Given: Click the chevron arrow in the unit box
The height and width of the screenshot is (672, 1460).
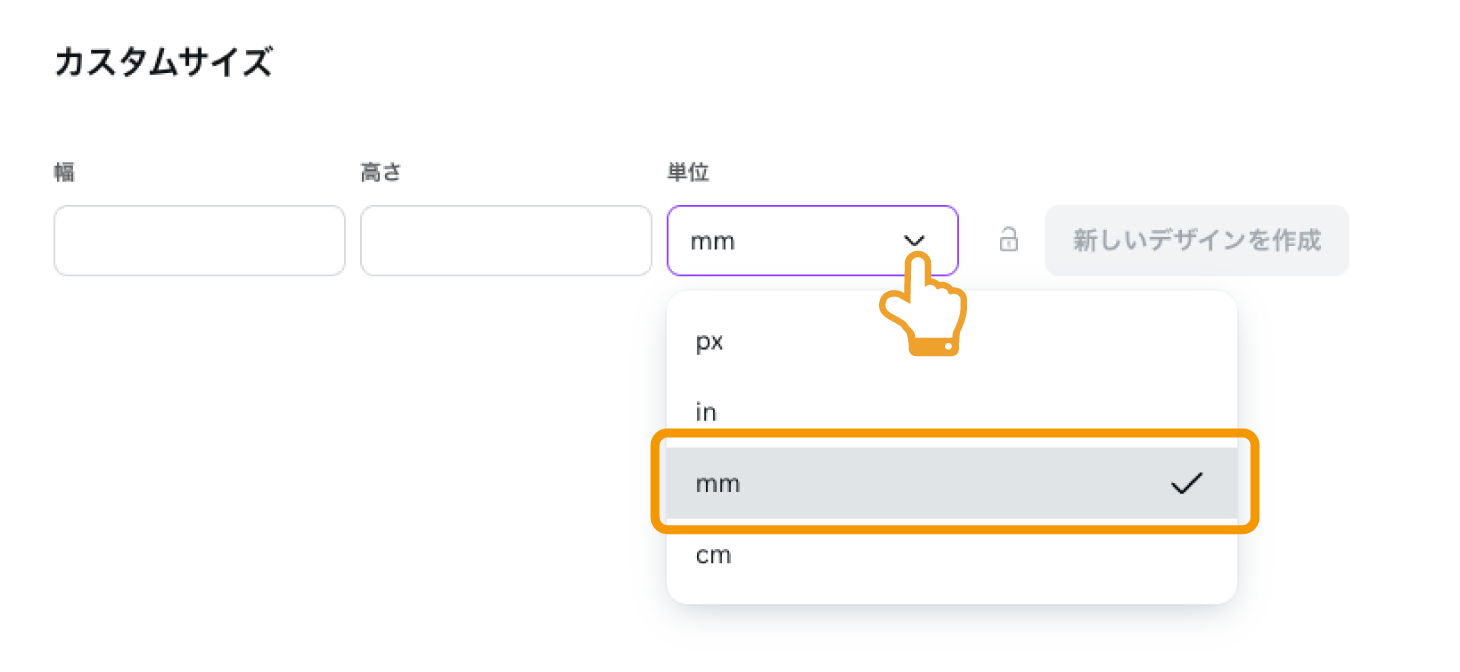Looking at the screenshot, I should pos(914,241).
